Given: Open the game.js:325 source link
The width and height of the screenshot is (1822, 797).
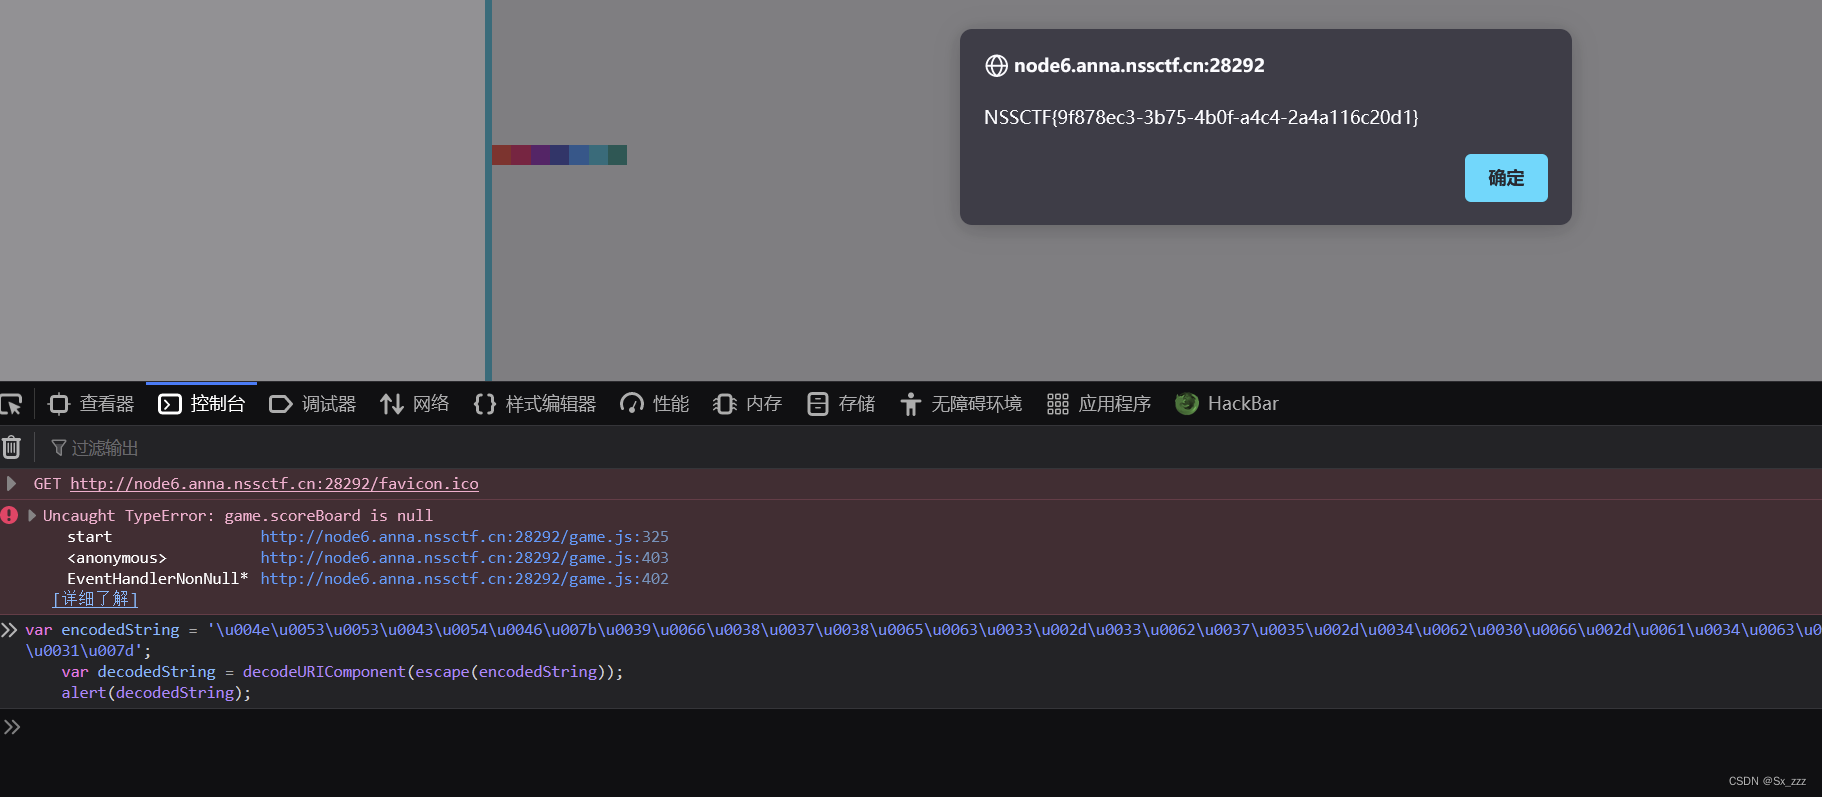Looking at the screenshot, I should [464, 537].
